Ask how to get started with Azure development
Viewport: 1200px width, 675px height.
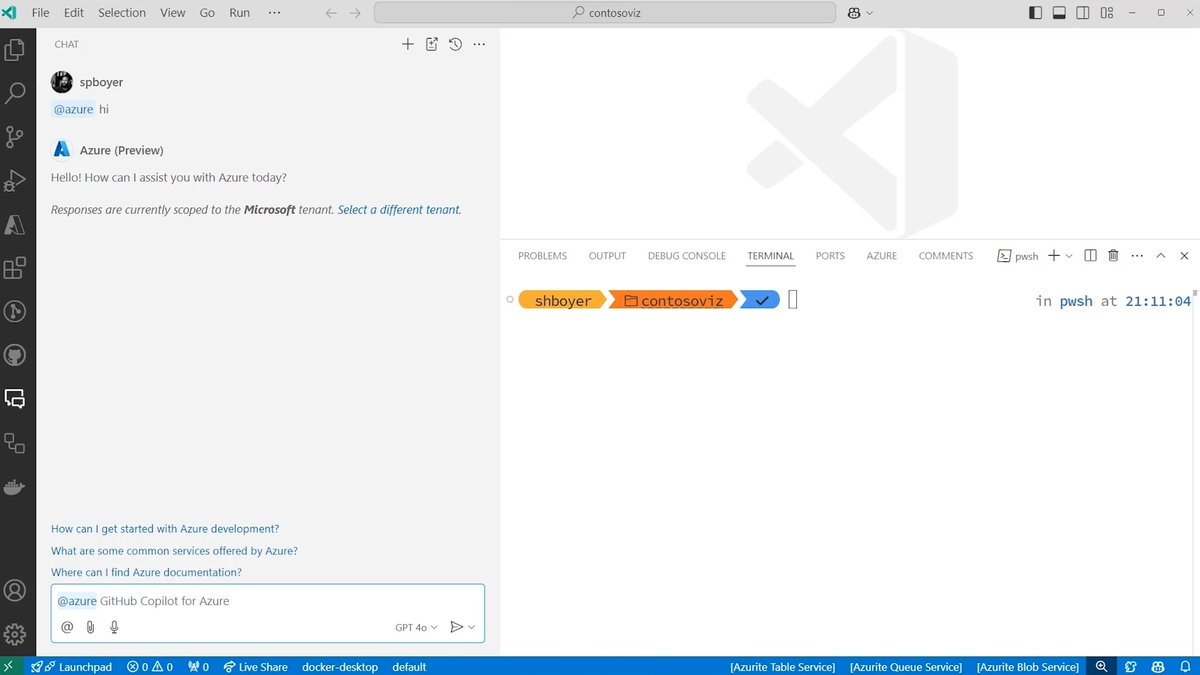(x=165, y=529)
